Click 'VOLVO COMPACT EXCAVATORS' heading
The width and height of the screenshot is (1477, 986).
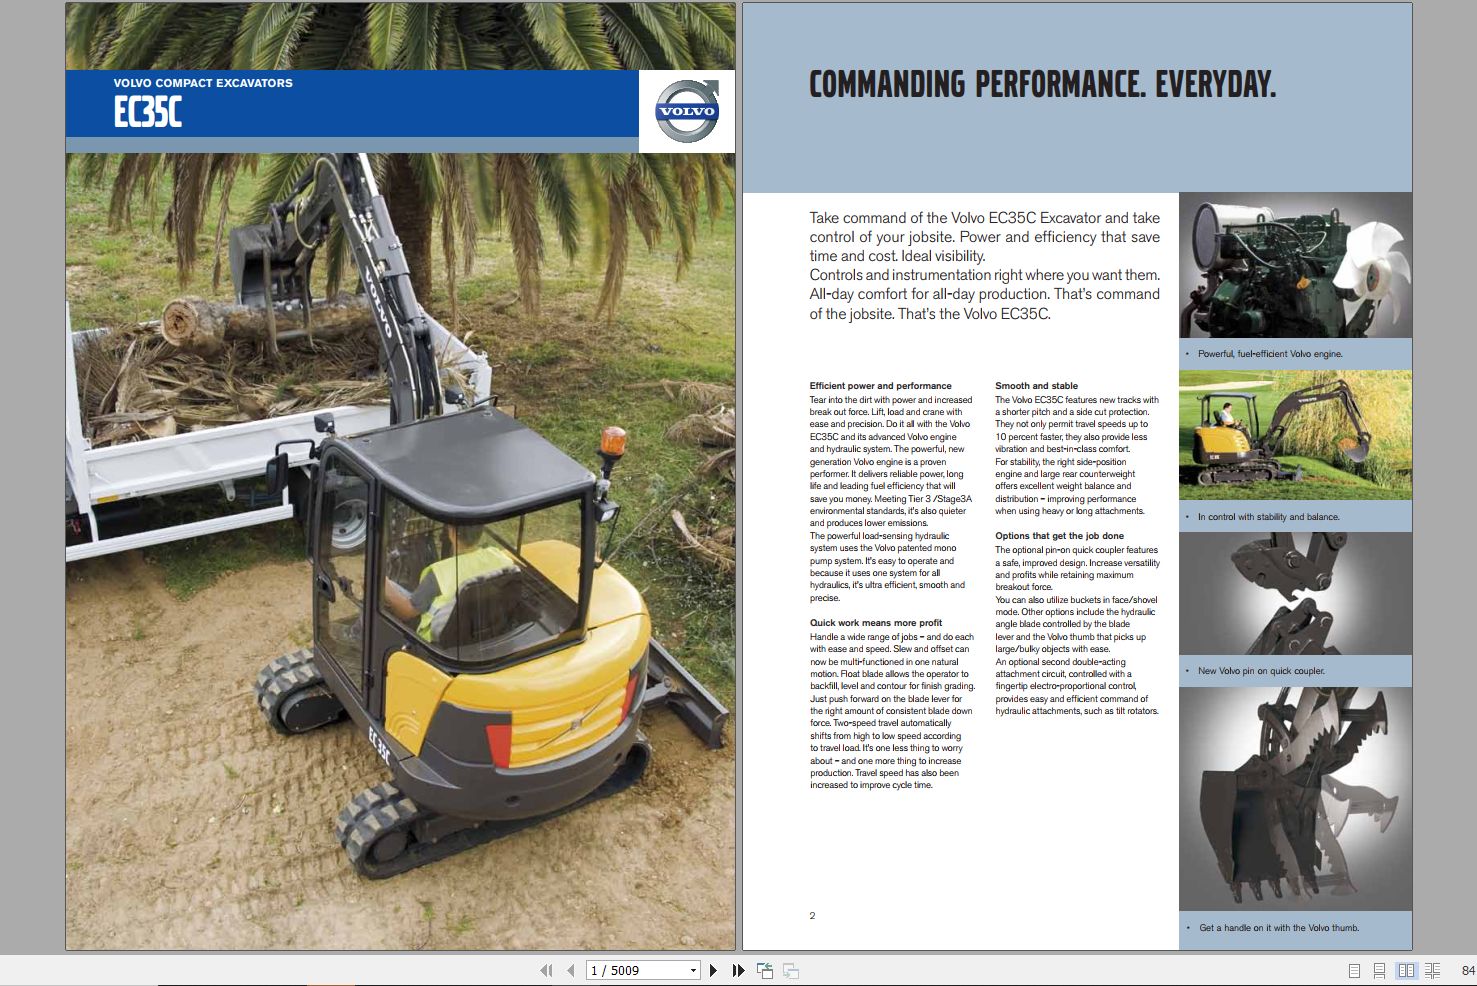pyautogui.click(x=203, y=83)
